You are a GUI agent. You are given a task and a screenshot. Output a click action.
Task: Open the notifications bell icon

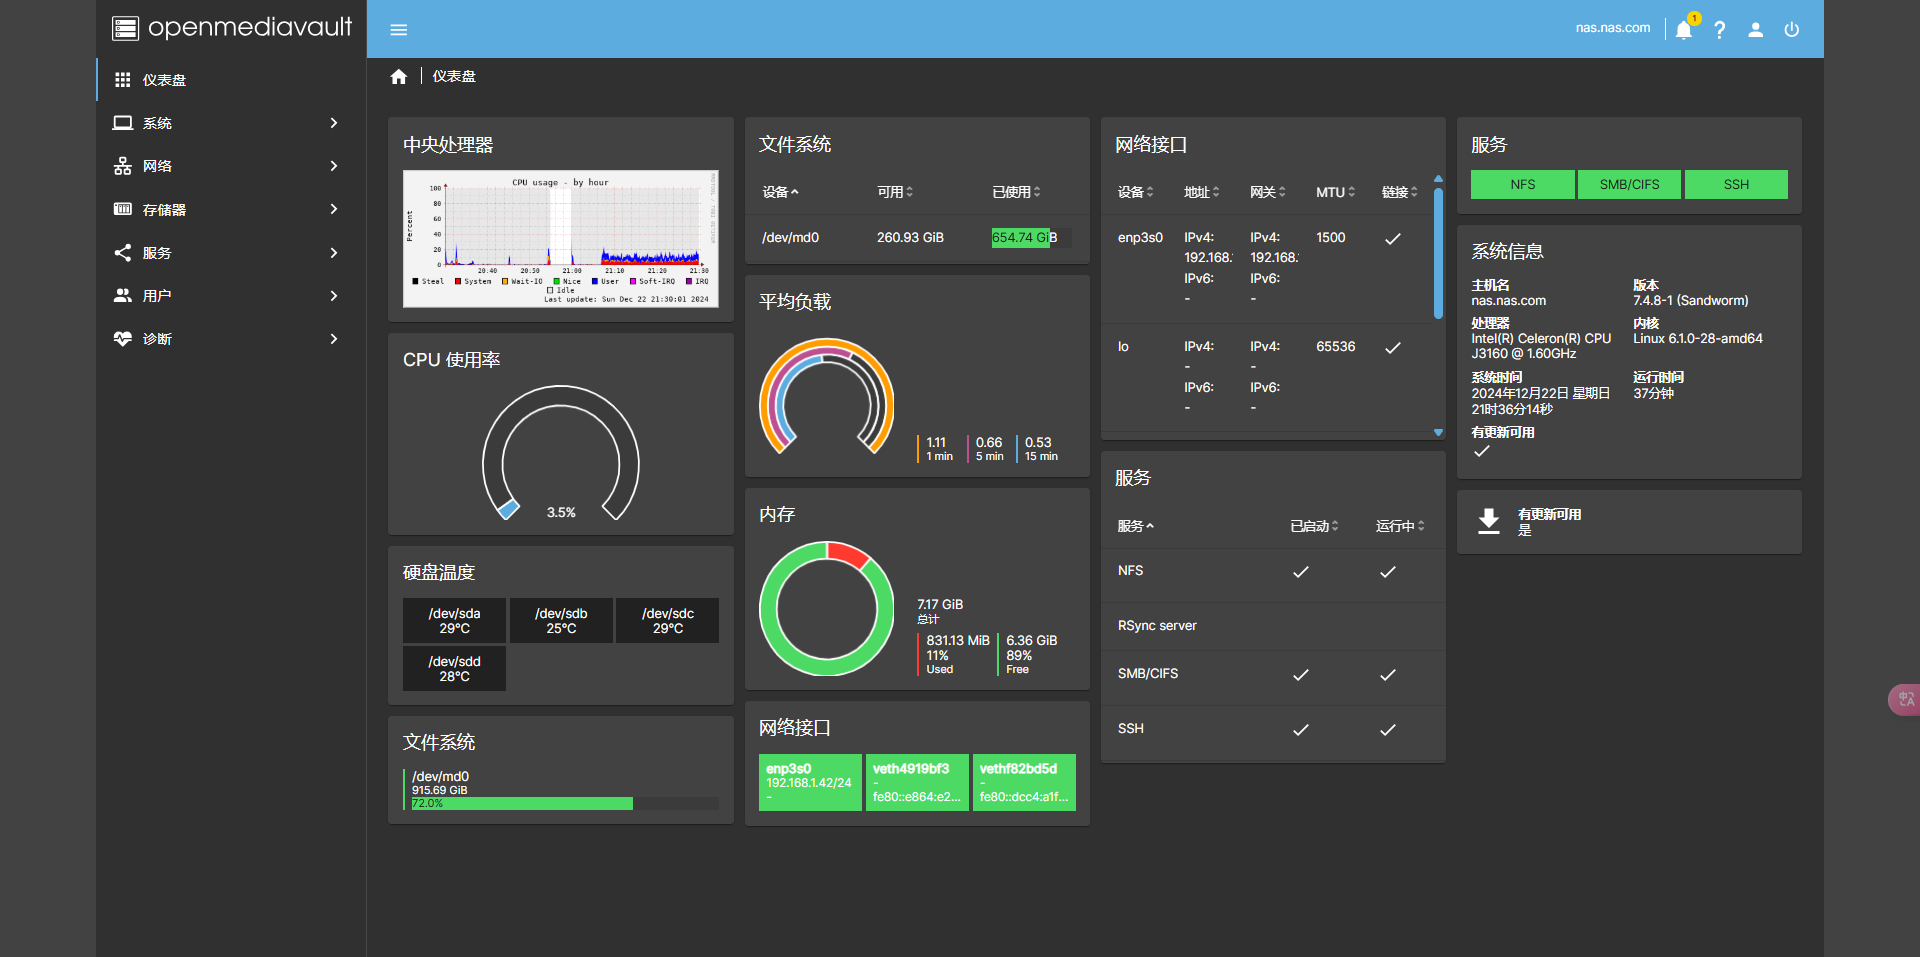1684,30
